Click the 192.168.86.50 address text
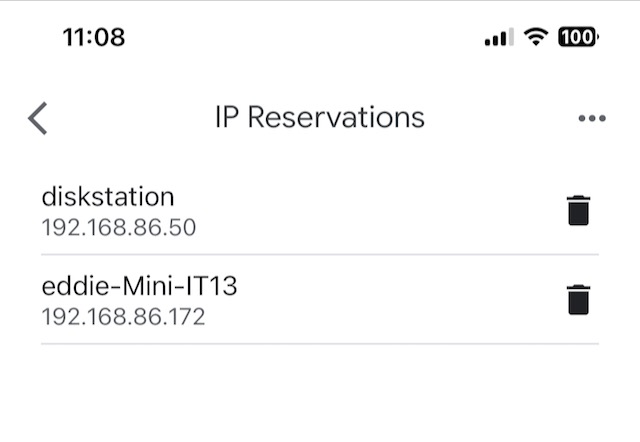The width and height of the screenshot is (640, 442). [118, 227]
